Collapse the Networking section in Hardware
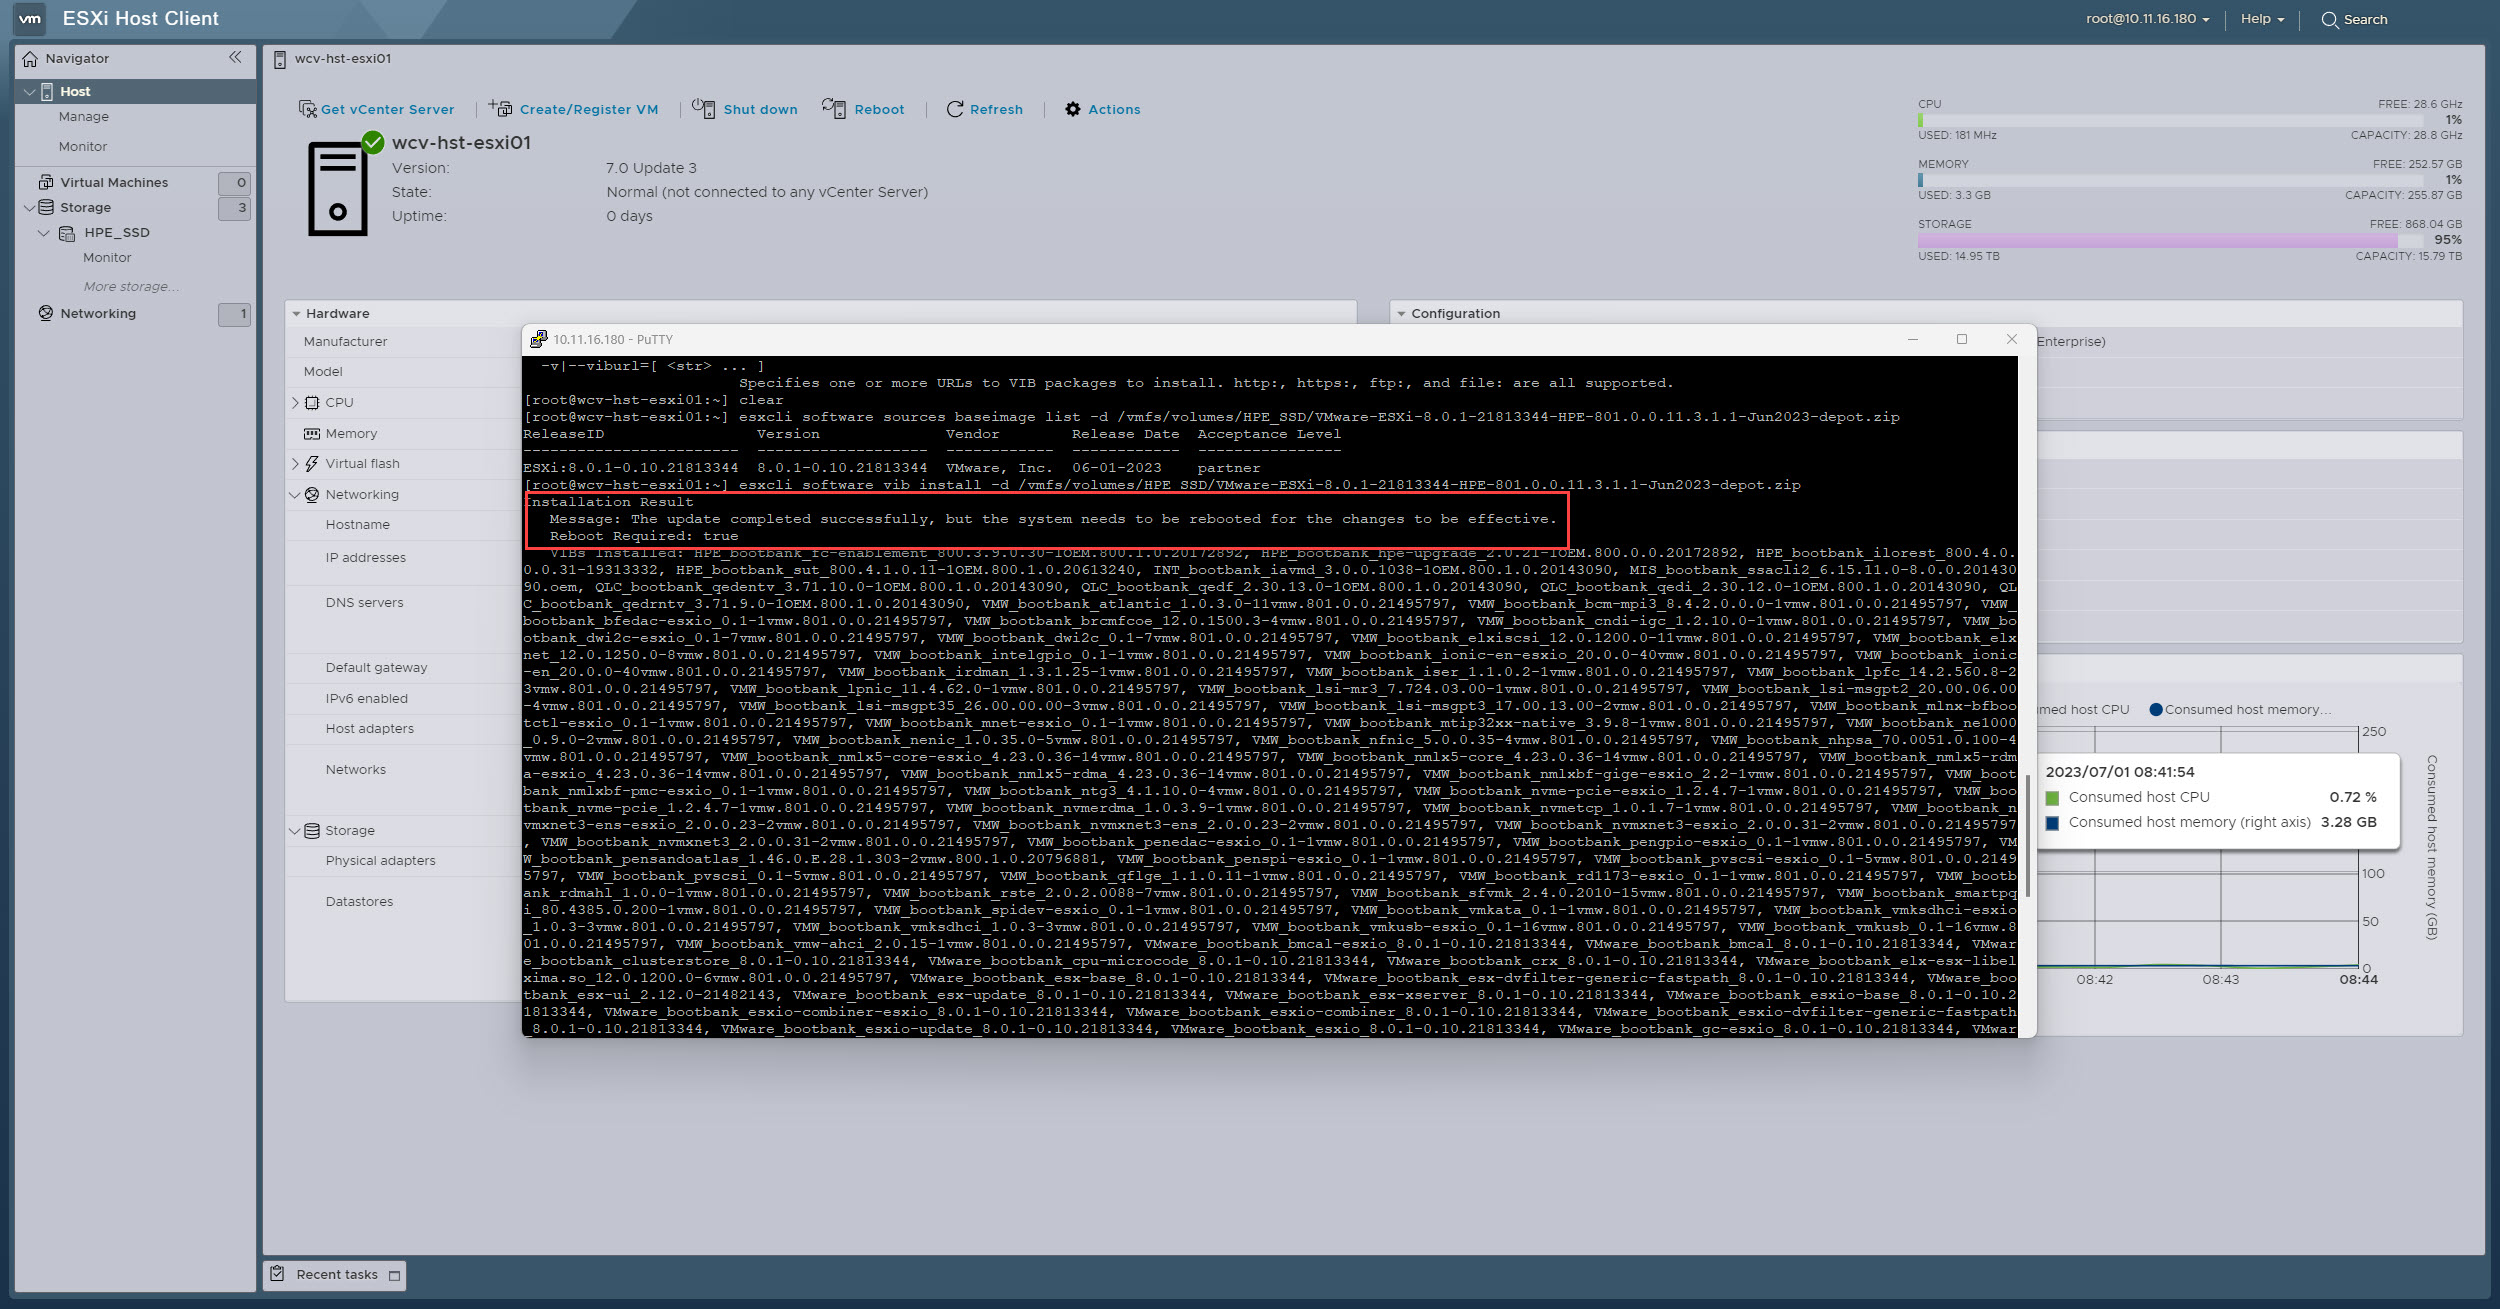This screenshot has height=1309, width=2500. tap(295, 495)
